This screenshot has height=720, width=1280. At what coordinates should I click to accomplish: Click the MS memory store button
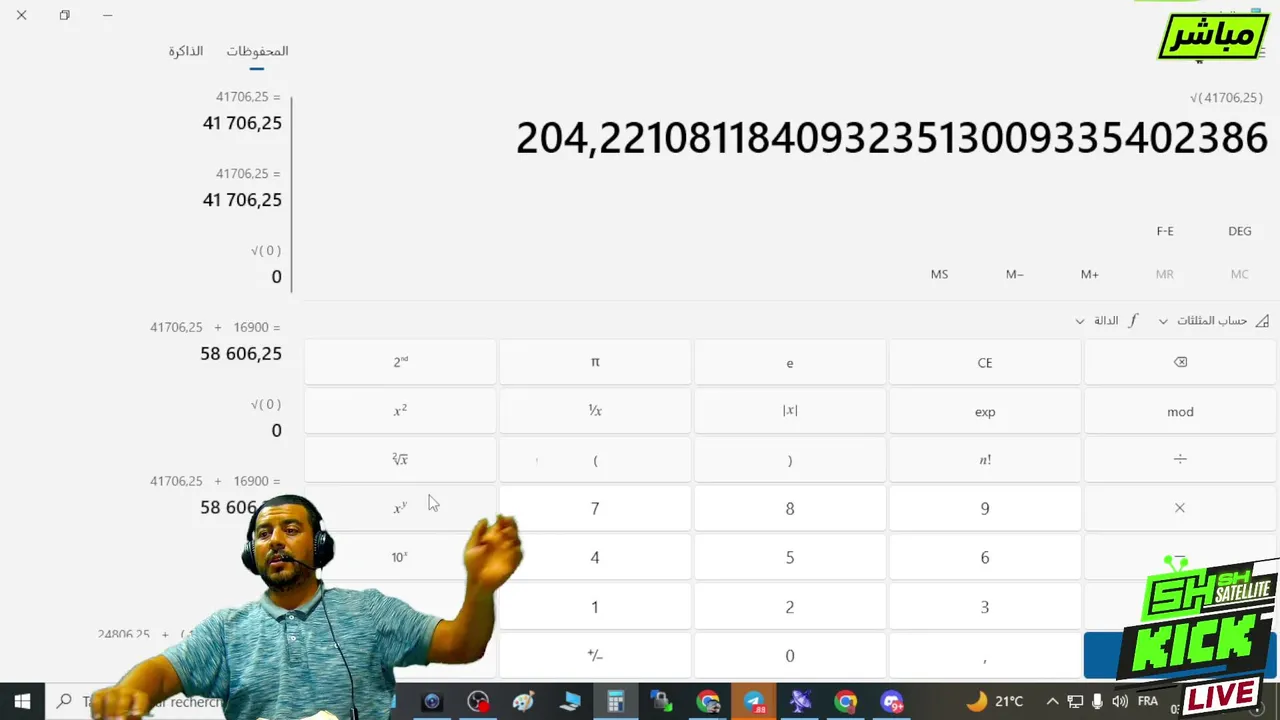[x=939, y=274]
